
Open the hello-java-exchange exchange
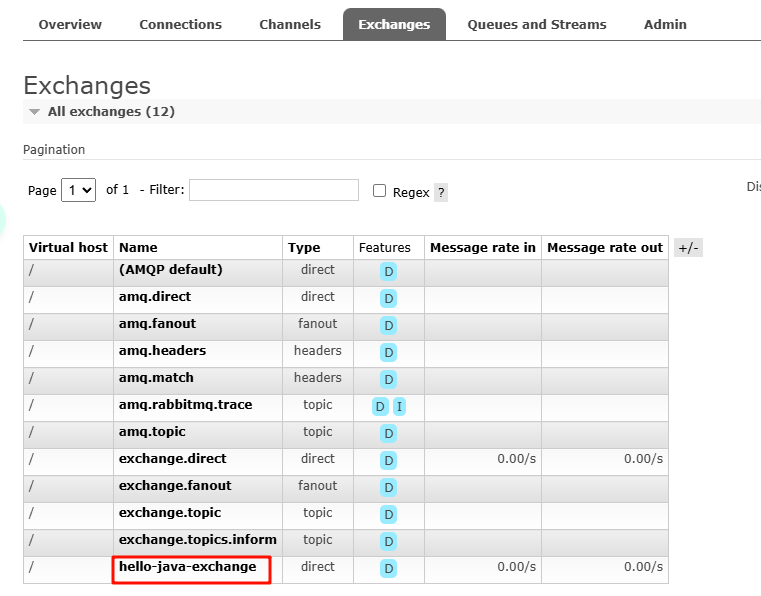tap(187, 567)
